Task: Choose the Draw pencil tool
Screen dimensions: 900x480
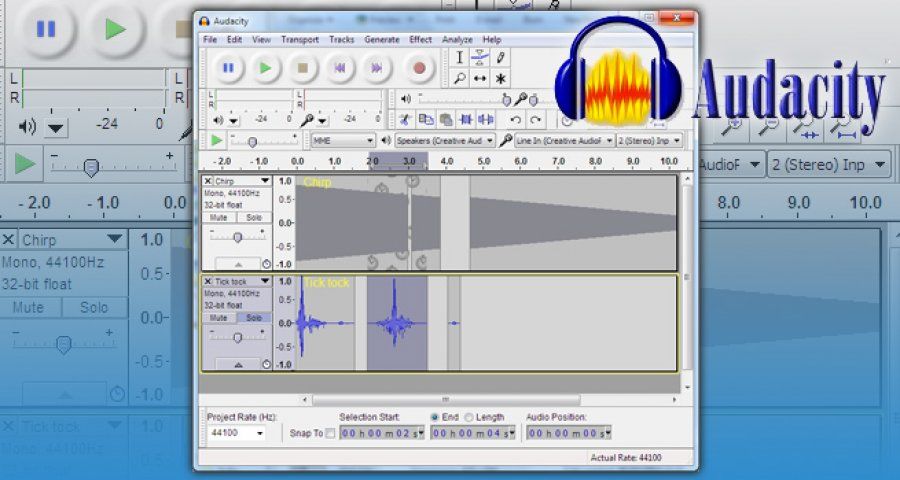Action: click(x=500, y=58)
